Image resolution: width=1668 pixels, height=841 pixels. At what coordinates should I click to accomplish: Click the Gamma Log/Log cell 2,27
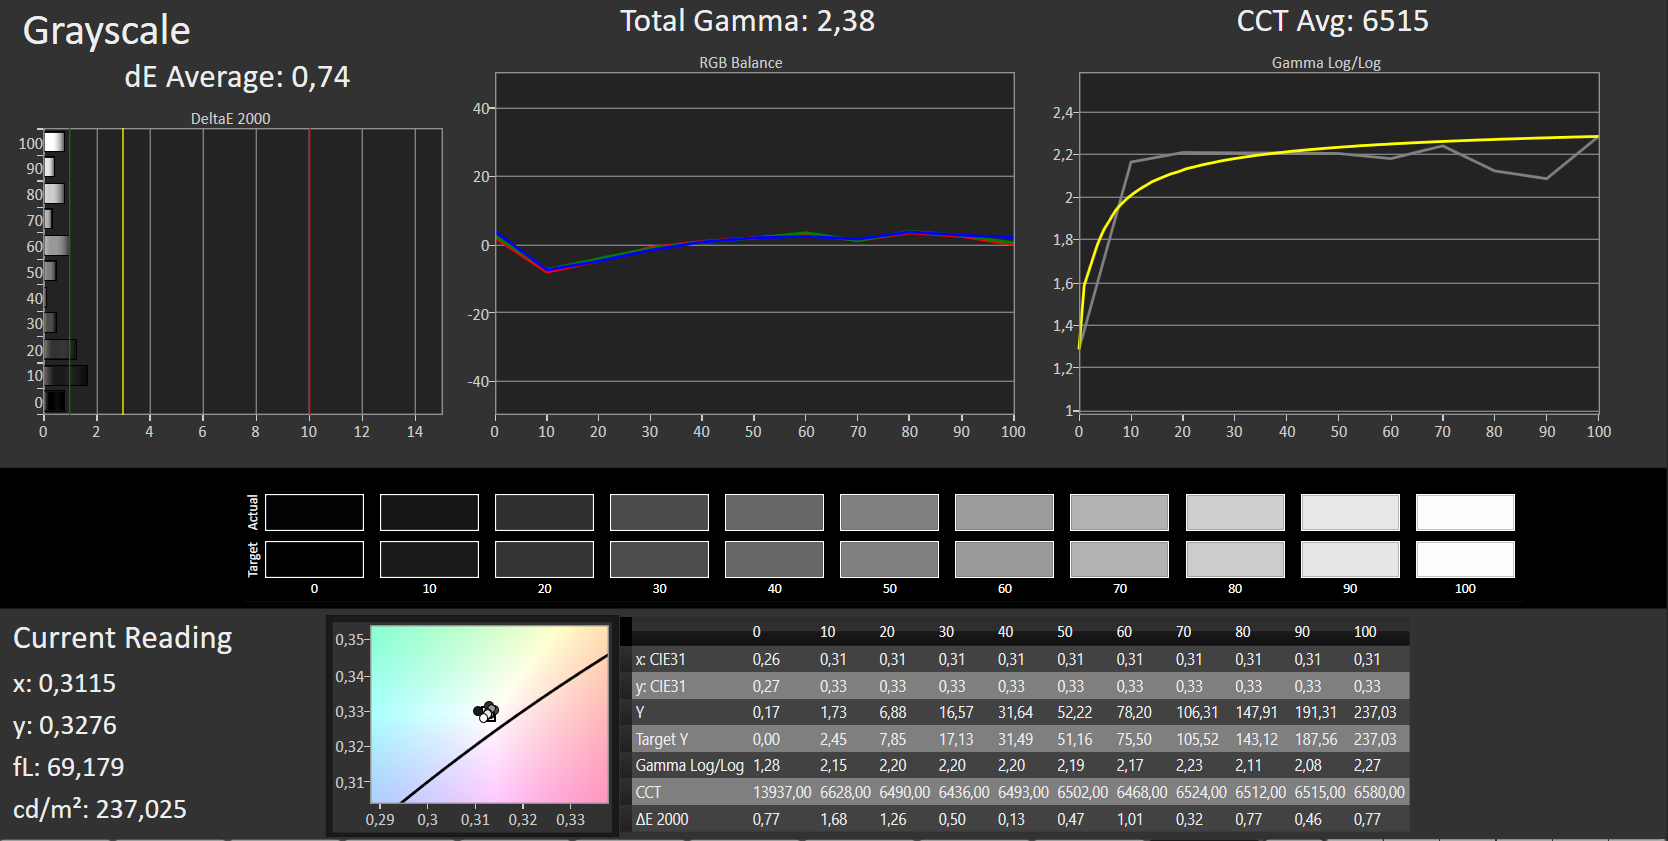point(1367,765)
